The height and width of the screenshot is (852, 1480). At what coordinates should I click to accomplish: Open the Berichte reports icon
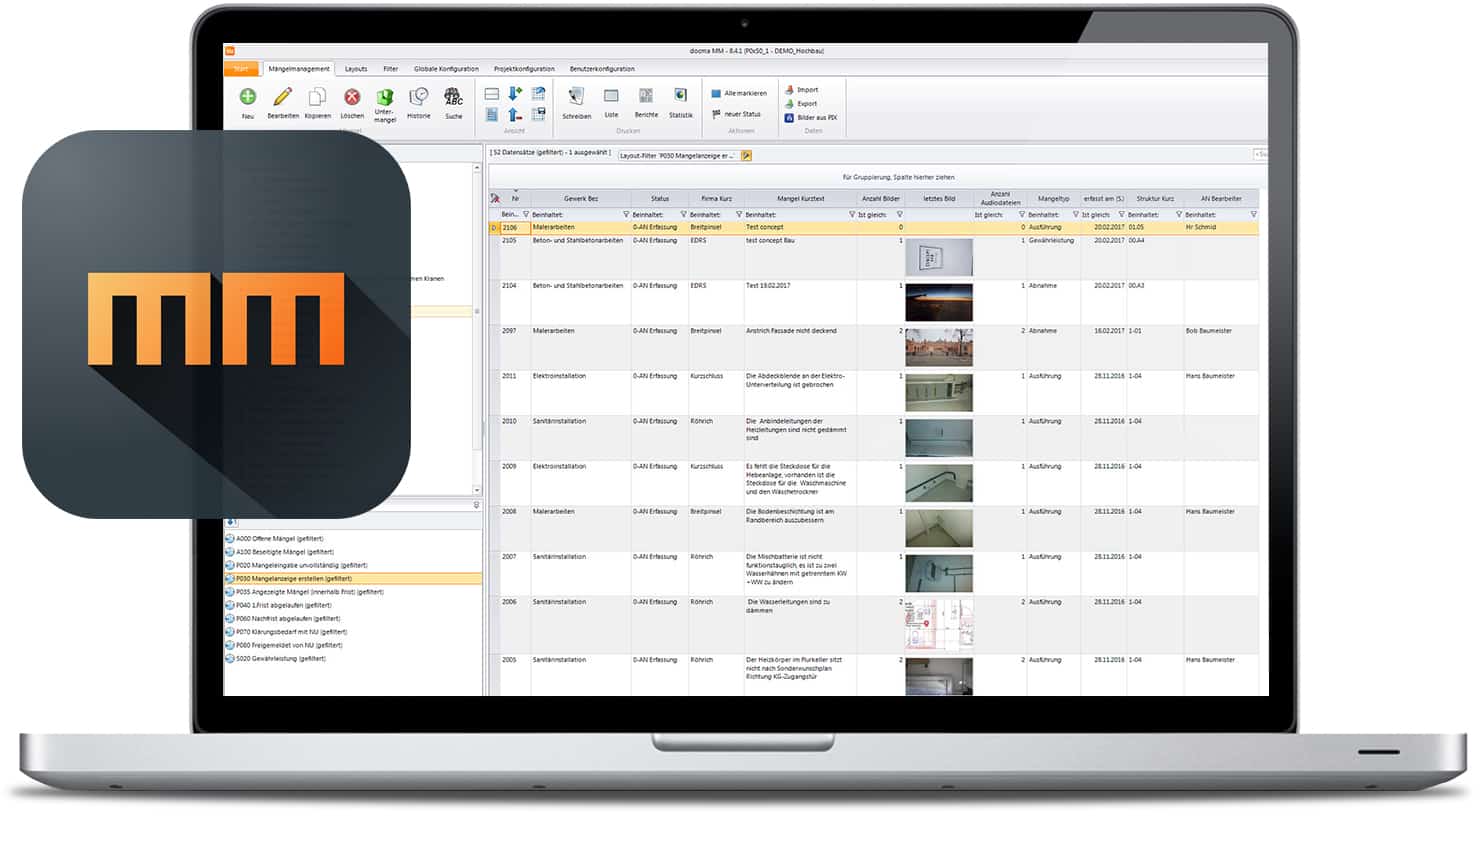click(646, 96)
